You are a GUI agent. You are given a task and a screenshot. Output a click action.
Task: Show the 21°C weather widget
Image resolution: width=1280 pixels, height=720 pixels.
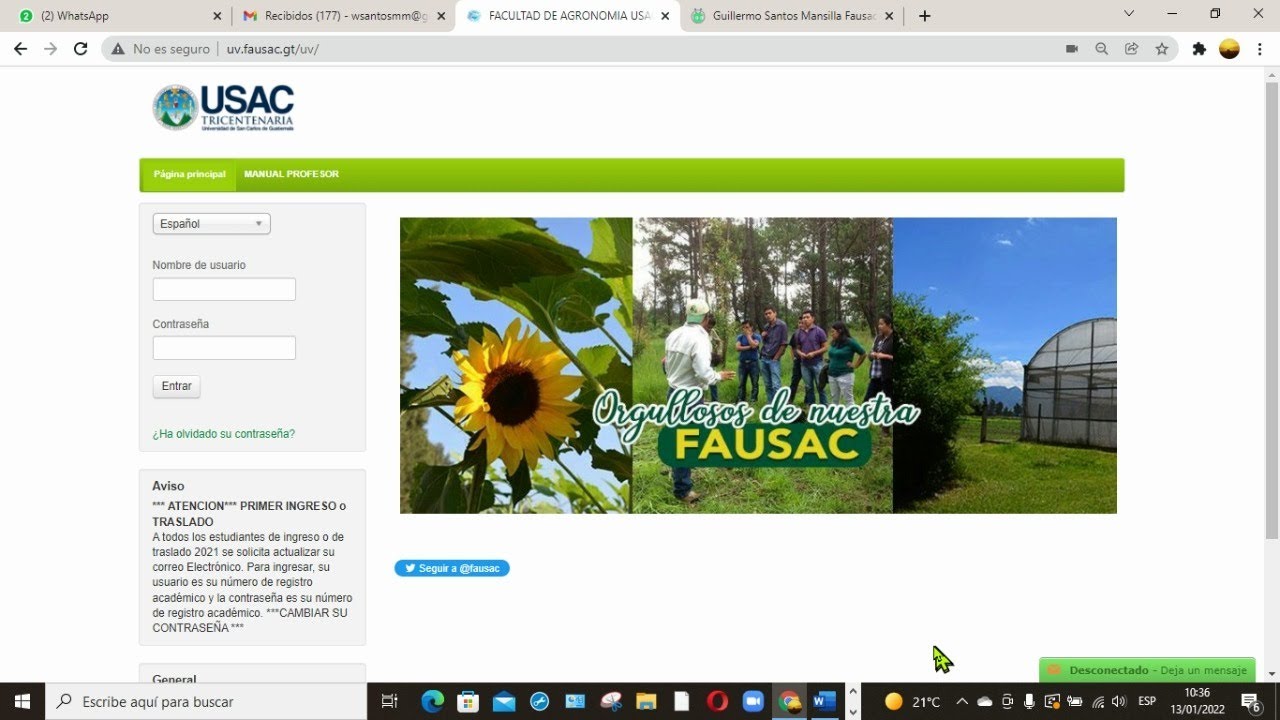(x=913, y=701)
